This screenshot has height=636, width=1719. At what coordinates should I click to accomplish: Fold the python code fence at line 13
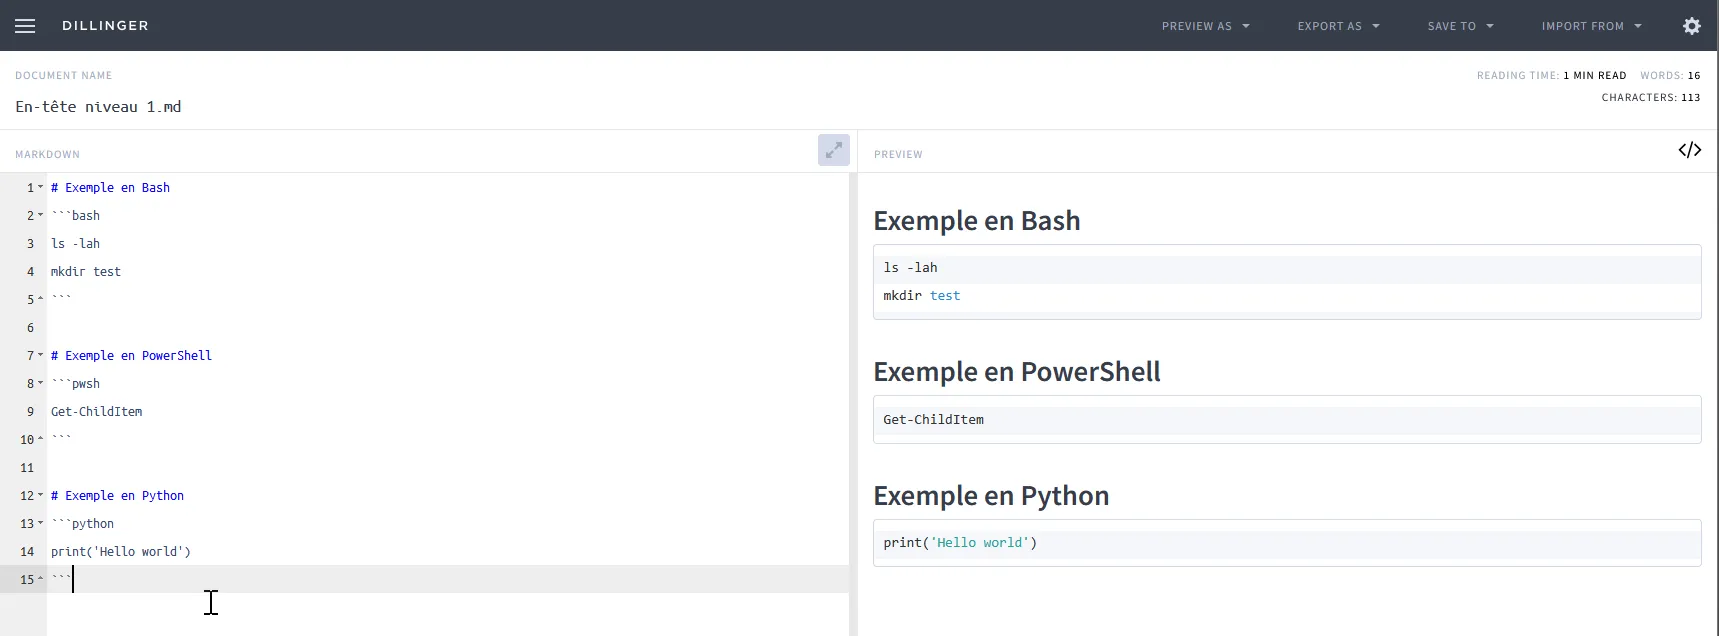(41, 523)
